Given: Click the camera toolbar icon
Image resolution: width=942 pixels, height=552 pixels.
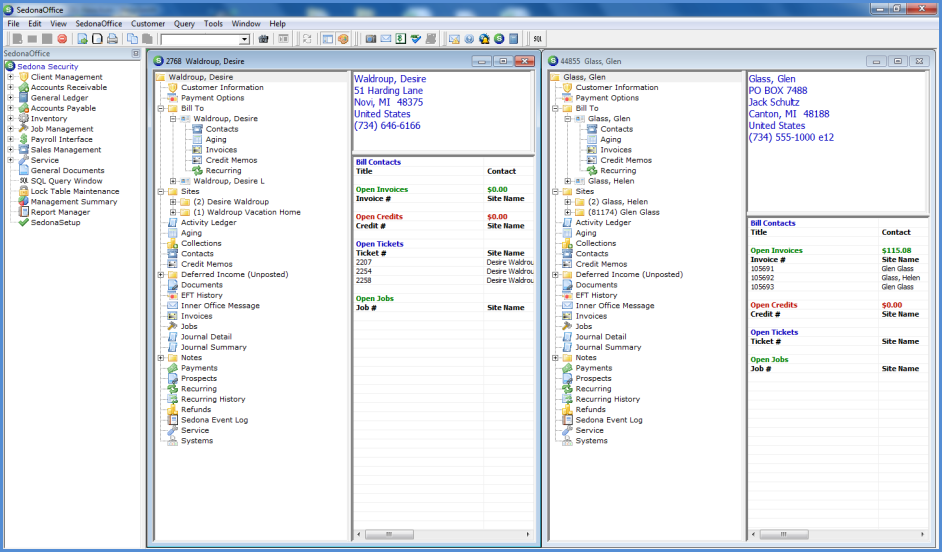Looking at the screenshot, I should click(371, 39).
